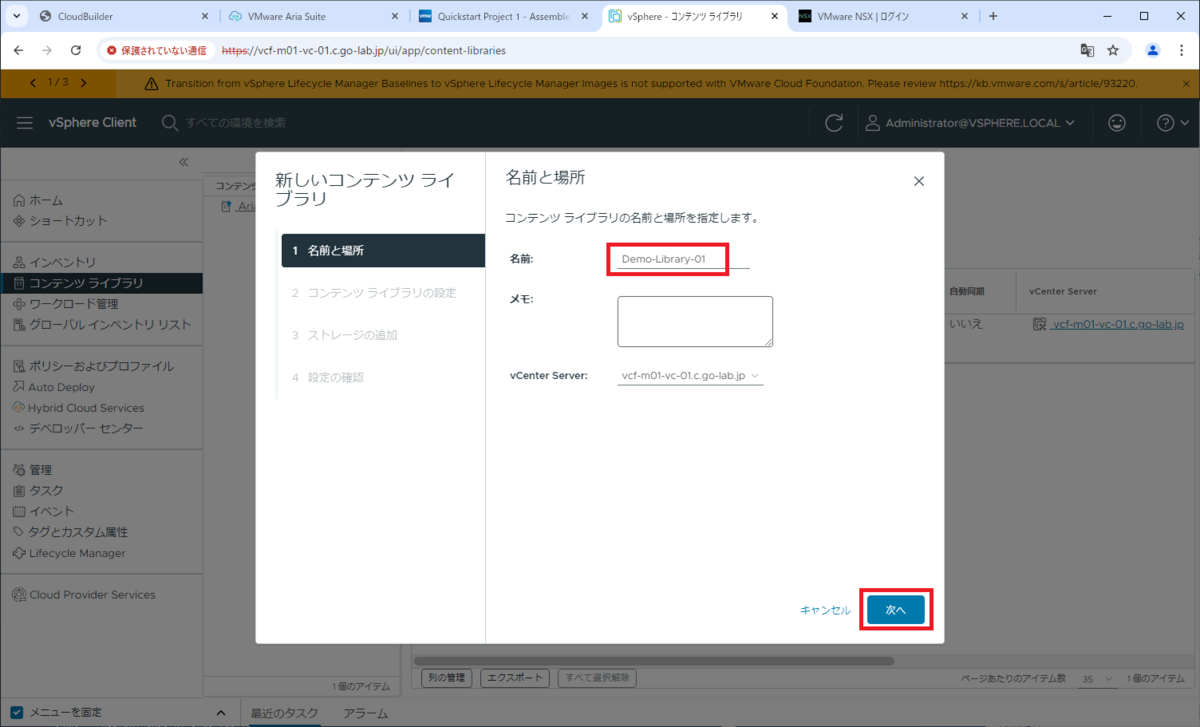Click the 保護されていない通信 security badge
Screen dimensions: 1200x727
click(157, 50)
